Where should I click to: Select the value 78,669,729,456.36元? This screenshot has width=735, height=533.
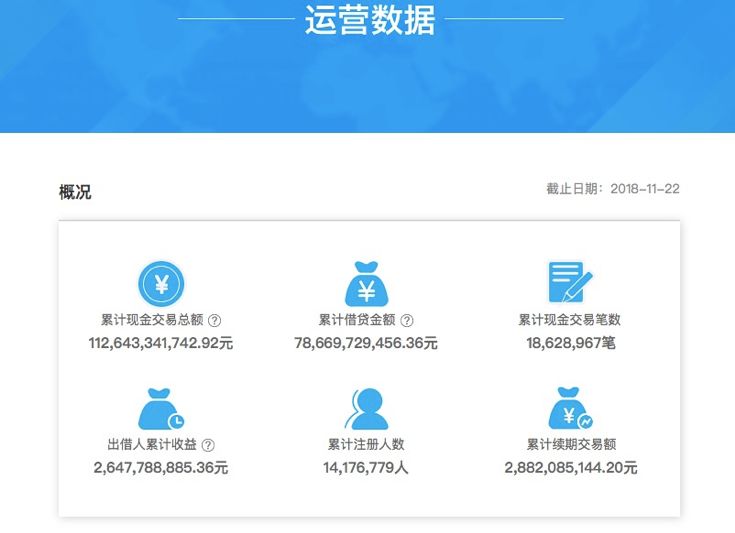coord(366,343)
